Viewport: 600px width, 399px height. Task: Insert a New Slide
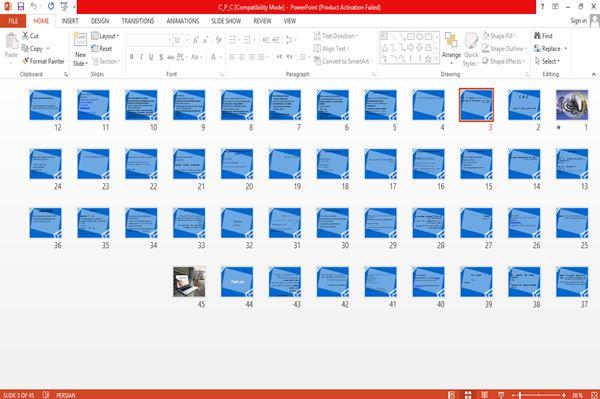(x=80, y=50)
